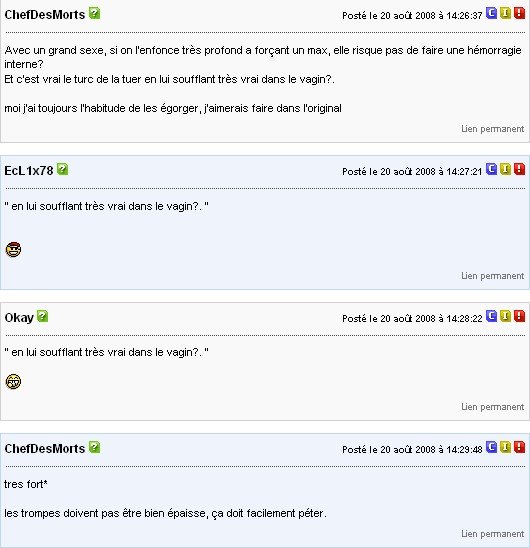Click green profile icon beside Okay username
The width and height of the screenshot is (530, 548).
tap(42, 316)
